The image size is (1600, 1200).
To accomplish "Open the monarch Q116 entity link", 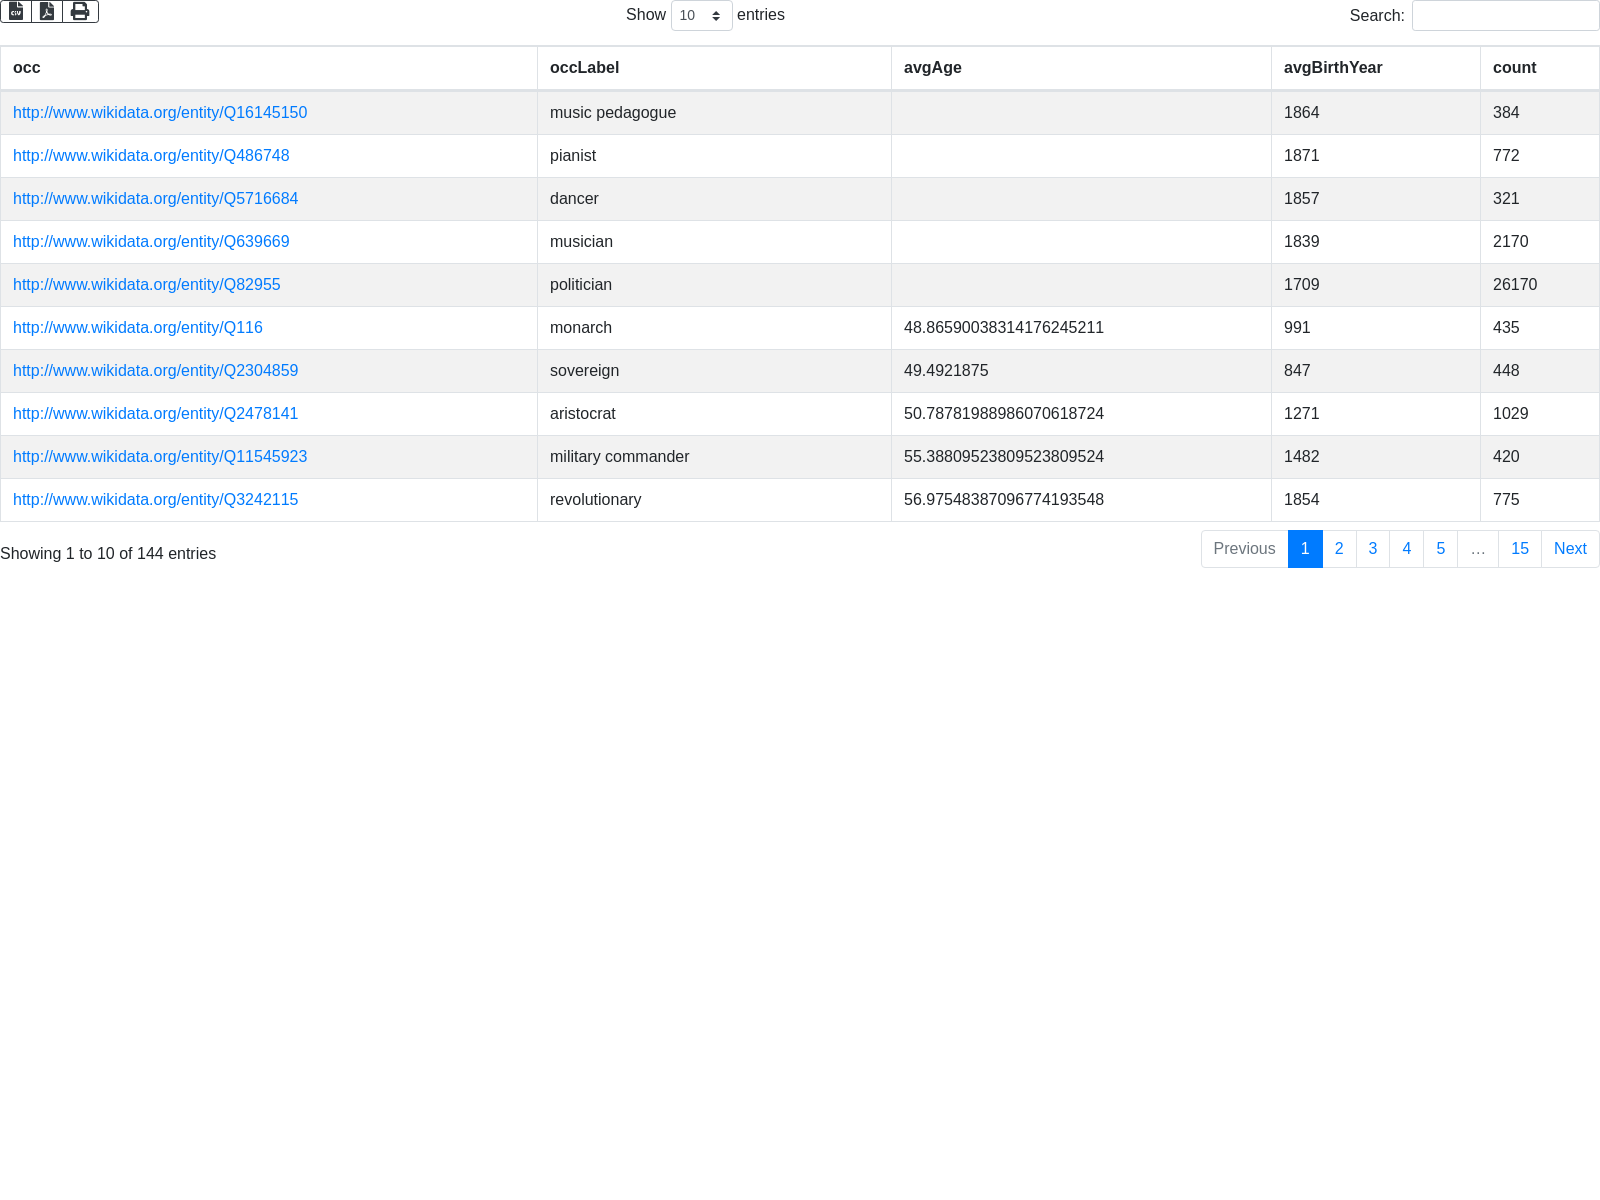I will click(137, 328).
